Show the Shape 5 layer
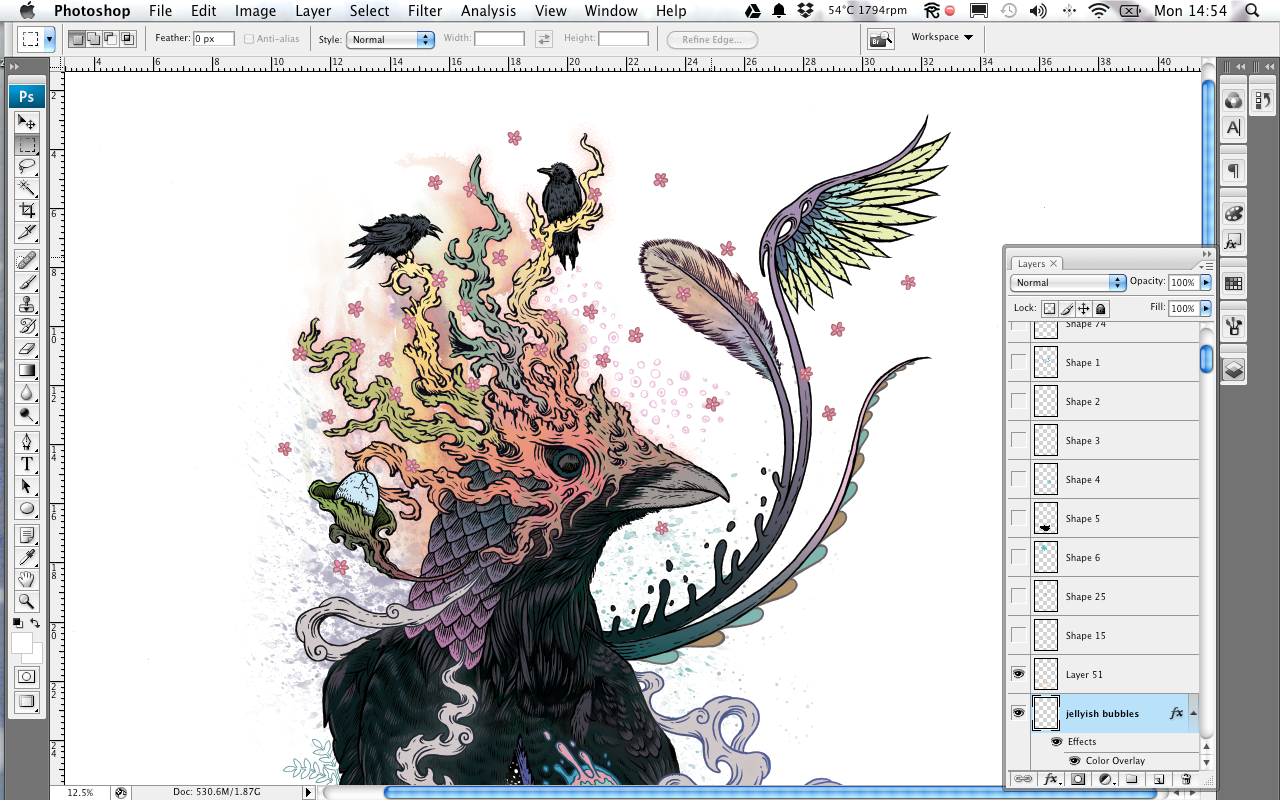Viewport: 1280px width, 800px height. 1018,518
